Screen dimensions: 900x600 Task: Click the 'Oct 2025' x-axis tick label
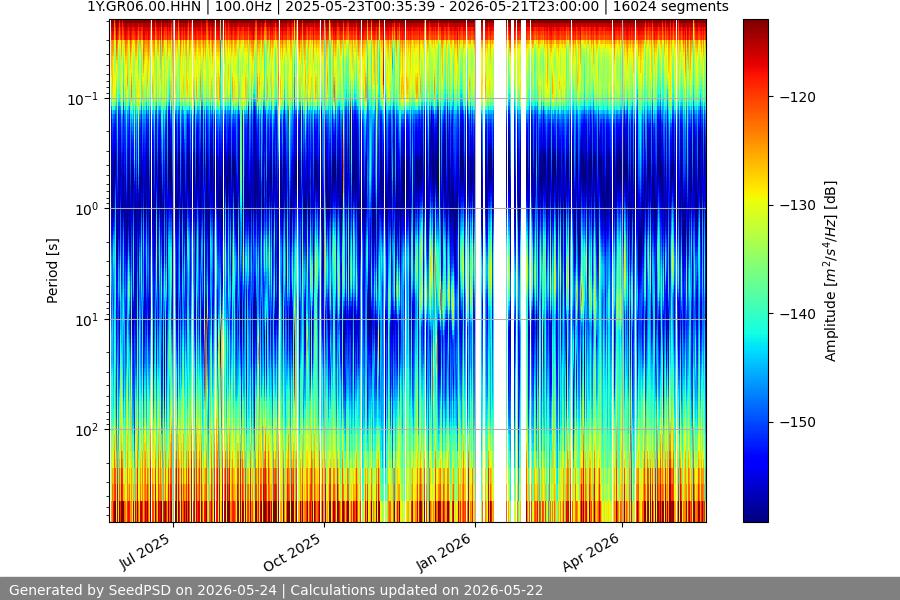click(292, 553)
